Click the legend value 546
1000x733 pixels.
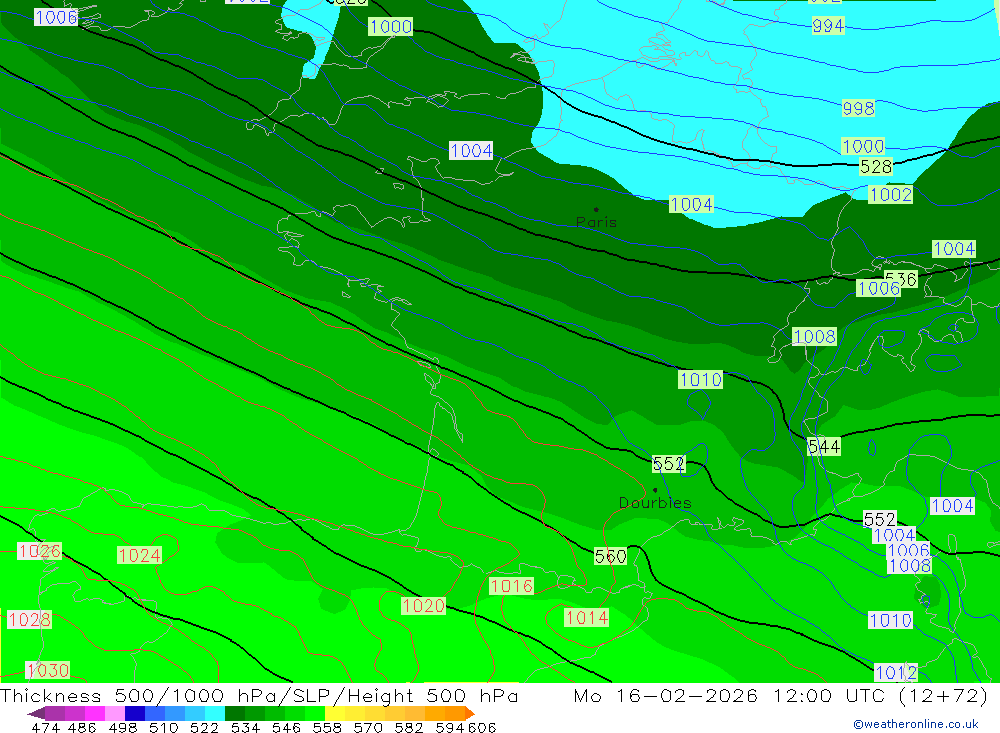(x=286, y=727)
